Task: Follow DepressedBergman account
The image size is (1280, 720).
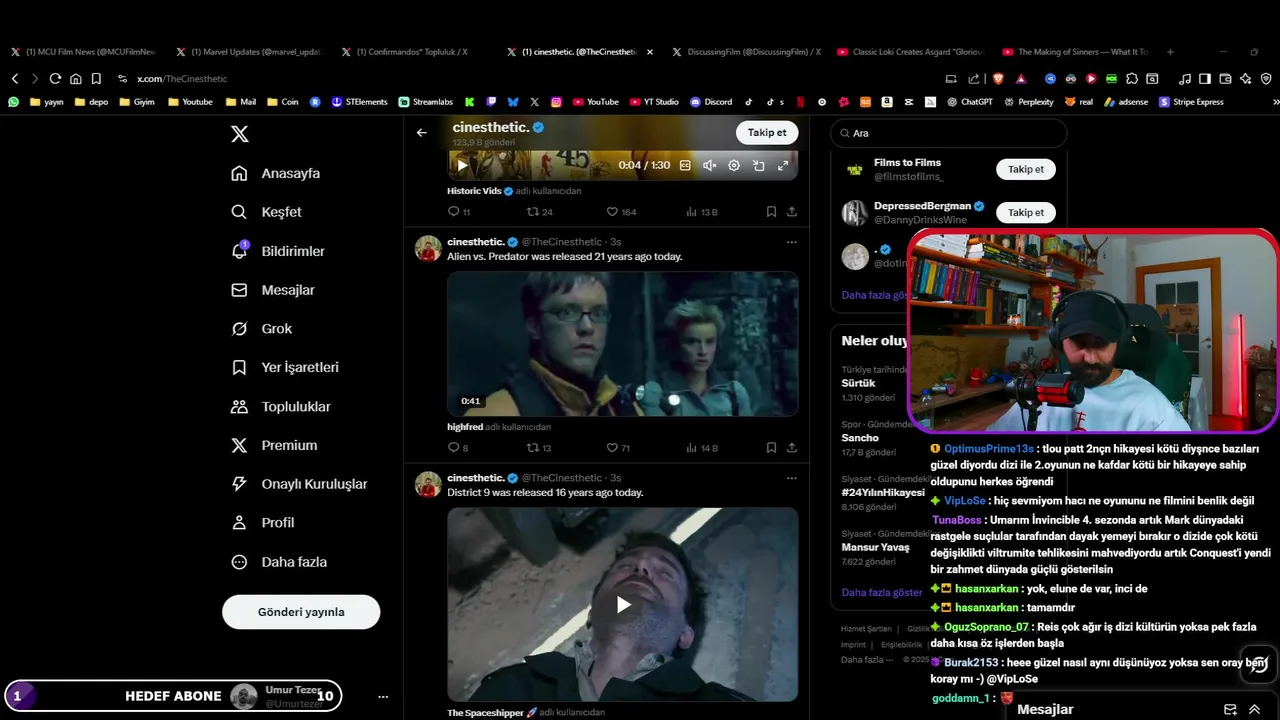Action: pos(1025,212)
